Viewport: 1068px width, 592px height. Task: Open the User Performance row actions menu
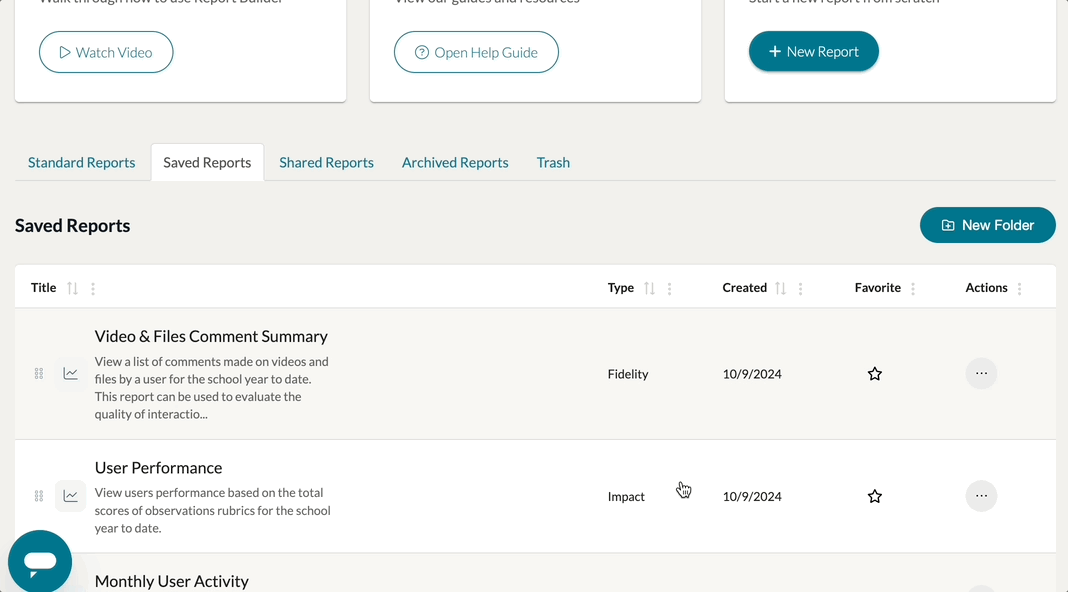(981, 496)
